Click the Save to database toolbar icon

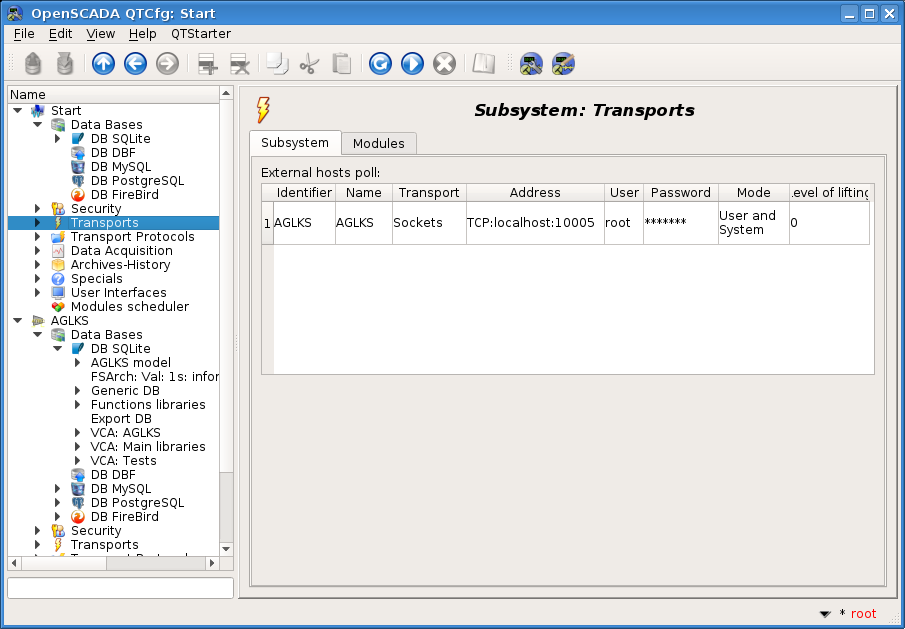65,63
